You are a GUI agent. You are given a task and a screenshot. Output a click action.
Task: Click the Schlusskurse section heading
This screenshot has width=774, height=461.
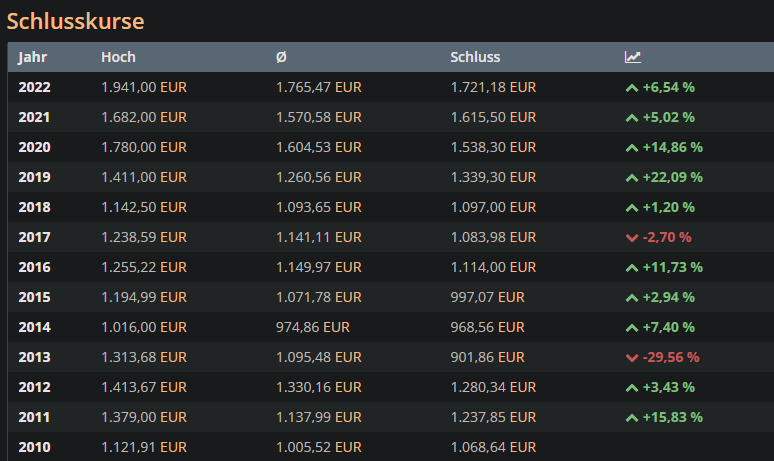(75, 21)
